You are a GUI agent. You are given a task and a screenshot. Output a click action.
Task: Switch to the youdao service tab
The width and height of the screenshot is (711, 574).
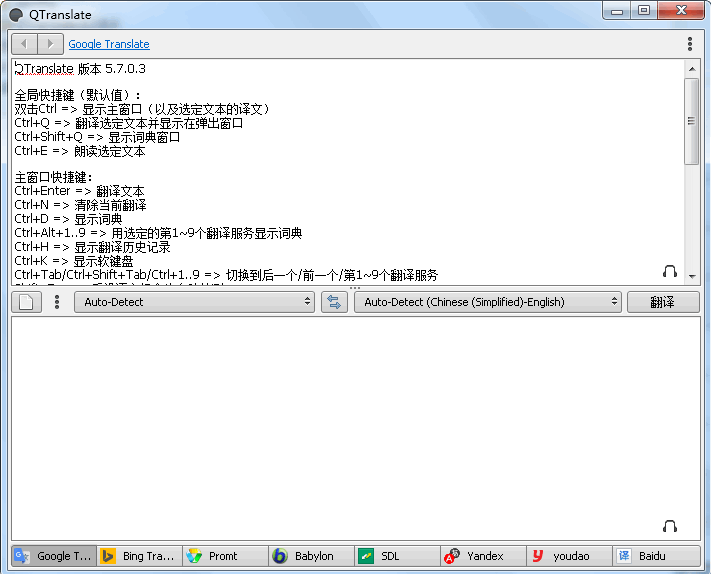(x=569, y=556)
